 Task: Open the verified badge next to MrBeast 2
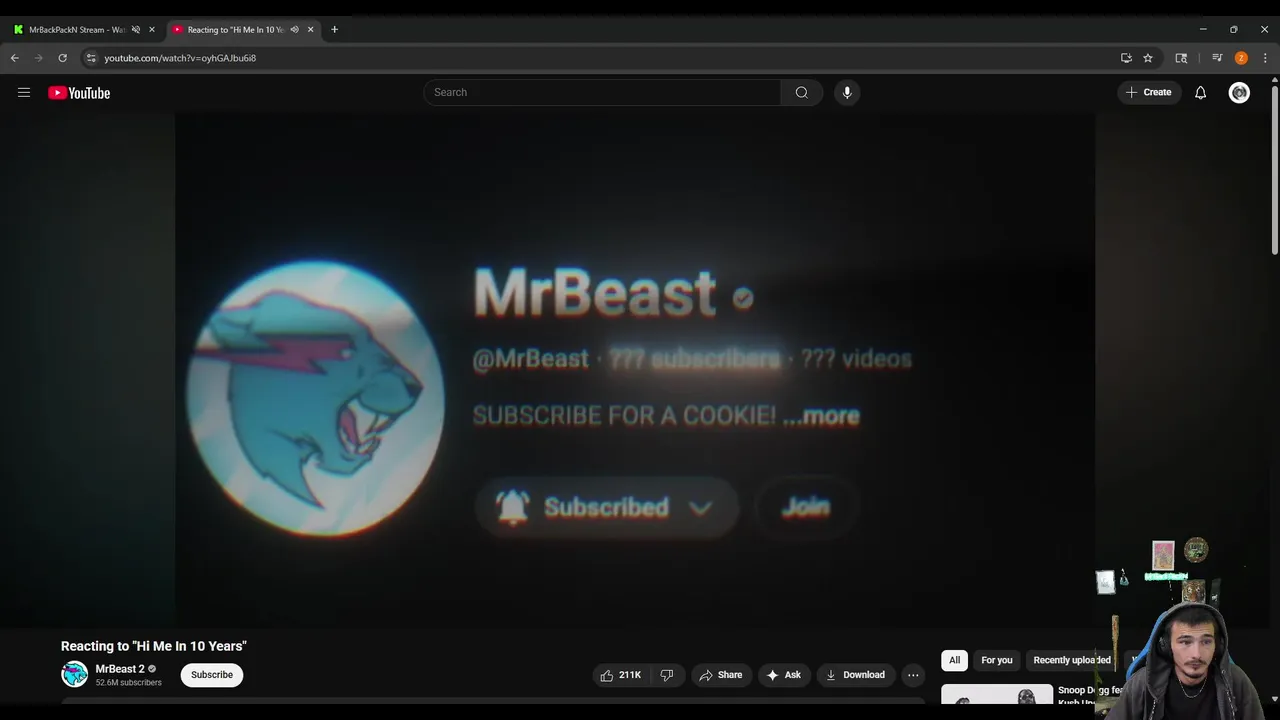click(152, 669)
